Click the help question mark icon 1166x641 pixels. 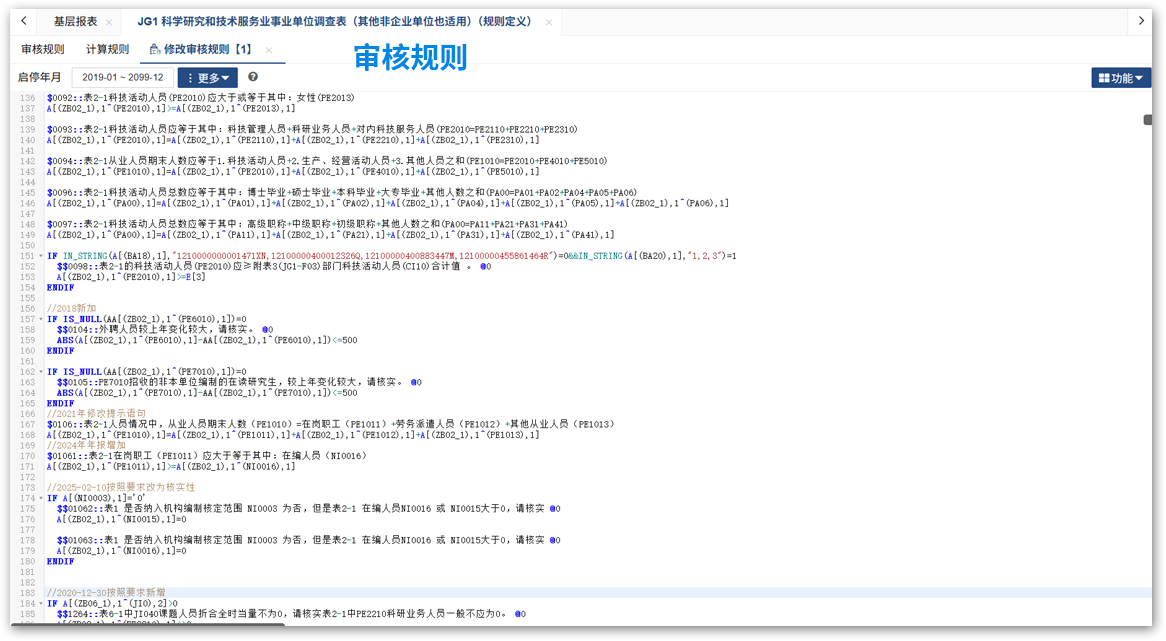pyautogui.click(x=253, y=77)
